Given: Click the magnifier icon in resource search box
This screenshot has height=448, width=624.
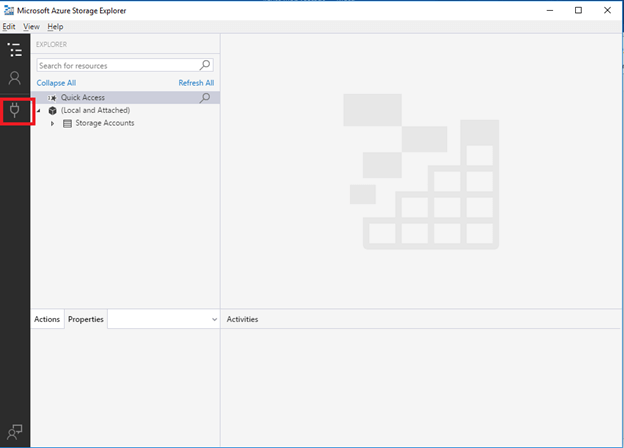Looking at the screenshot, I should pyautogui.click(x=205, y=65).
